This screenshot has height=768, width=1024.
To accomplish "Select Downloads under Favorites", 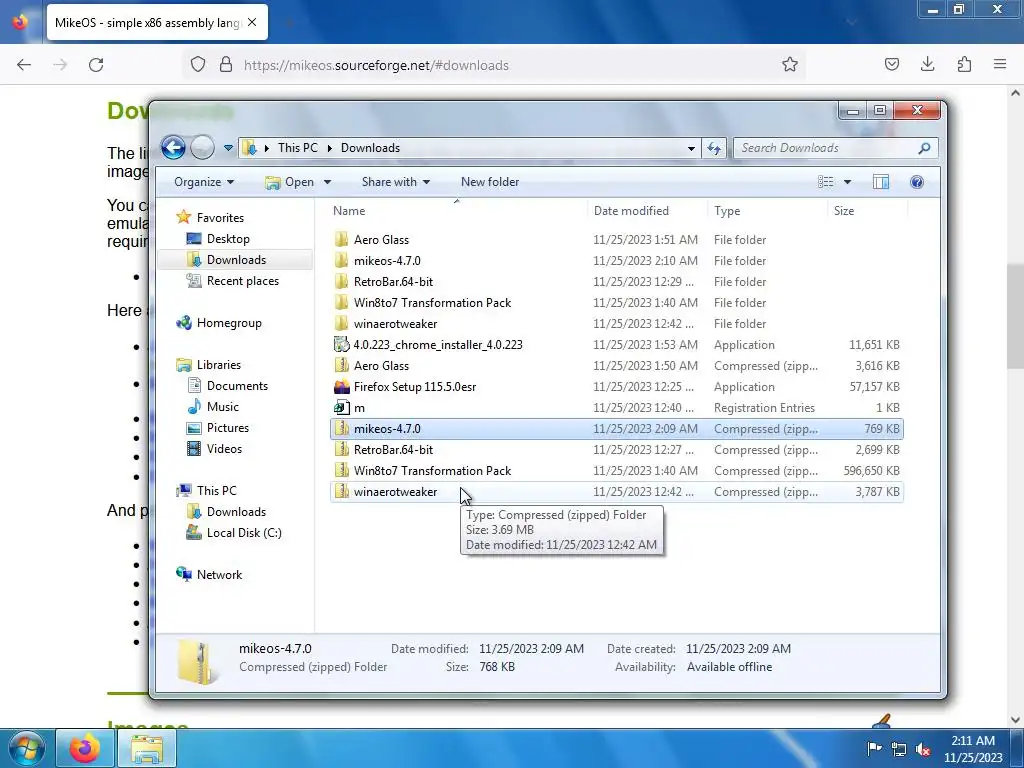I will tap(236, 260).
